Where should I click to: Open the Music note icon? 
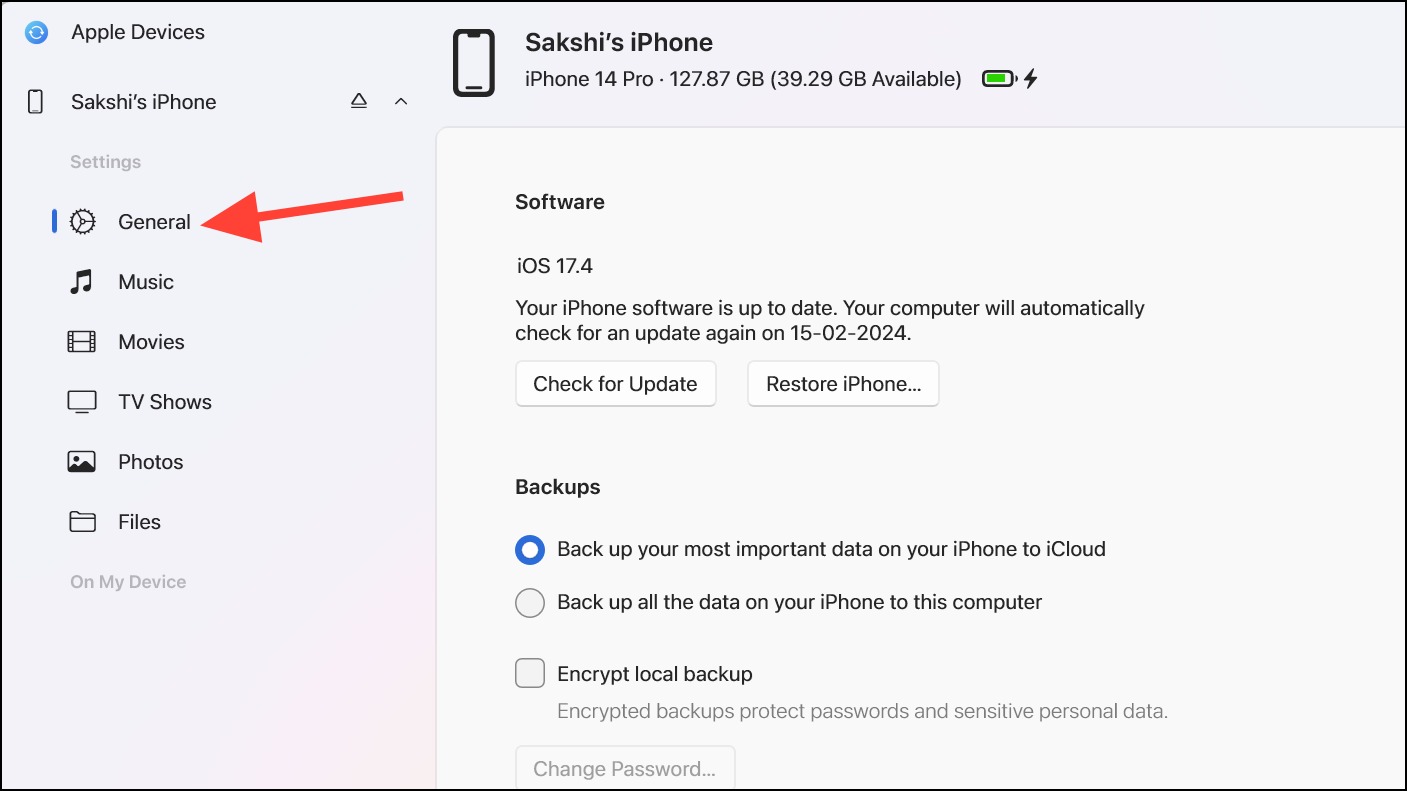tap(81, 282)
